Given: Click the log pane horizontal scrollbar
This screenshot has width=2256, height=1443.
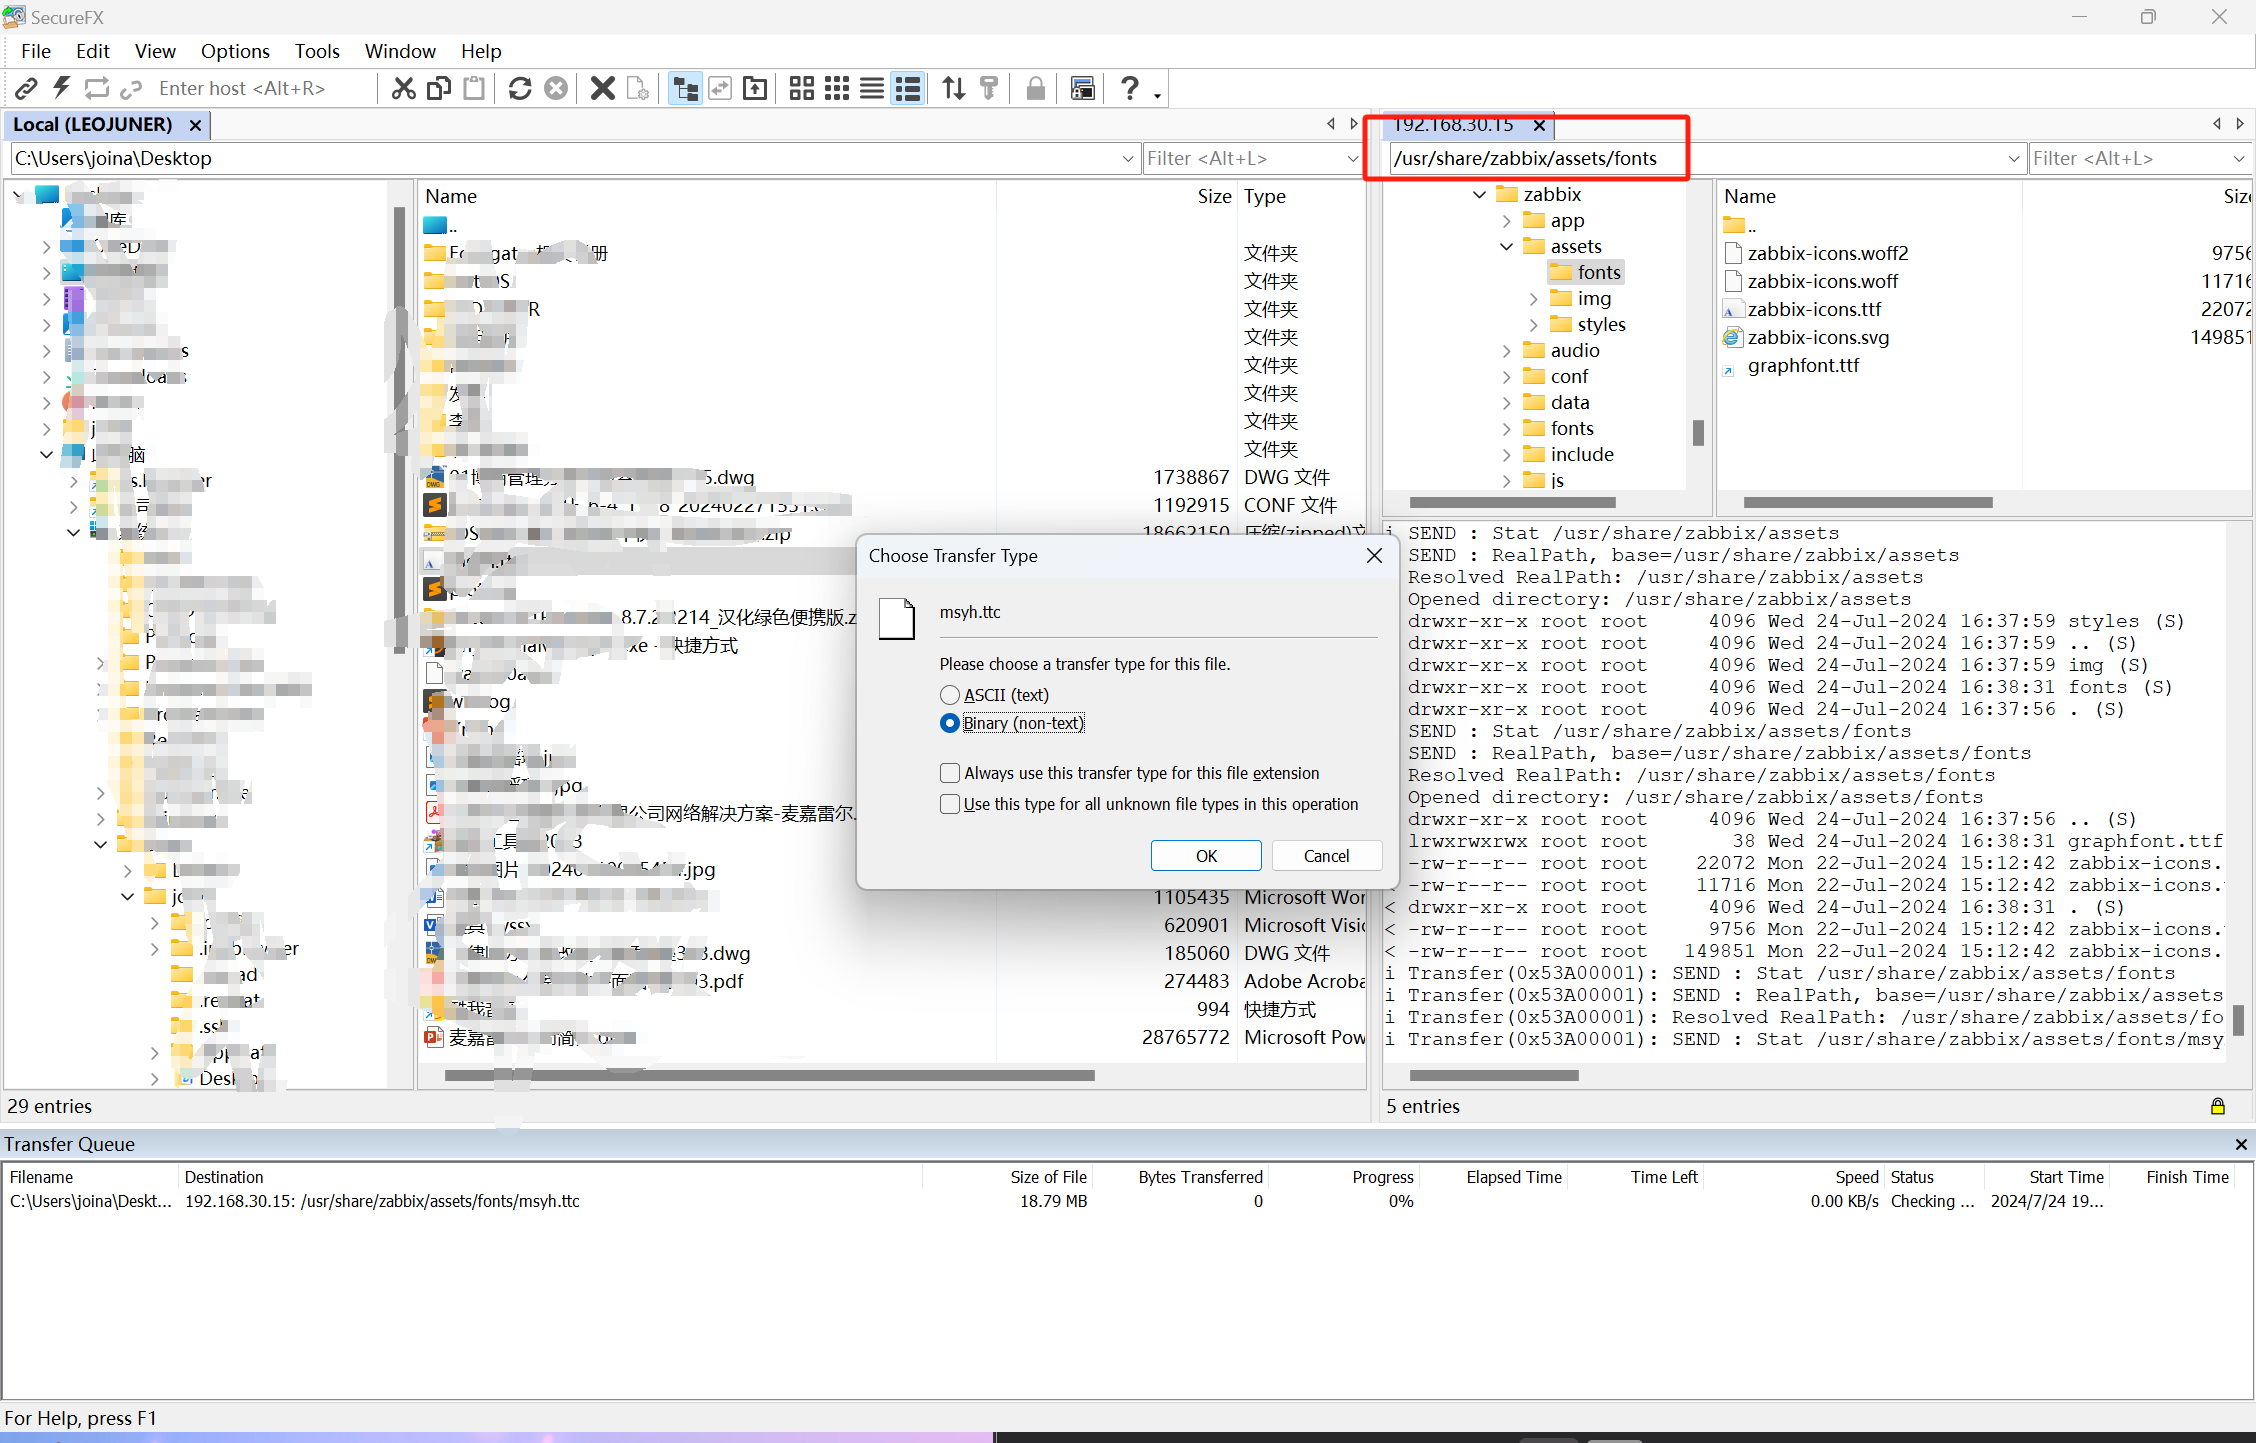Looking at the screenshot, I should point(1494,1076).
